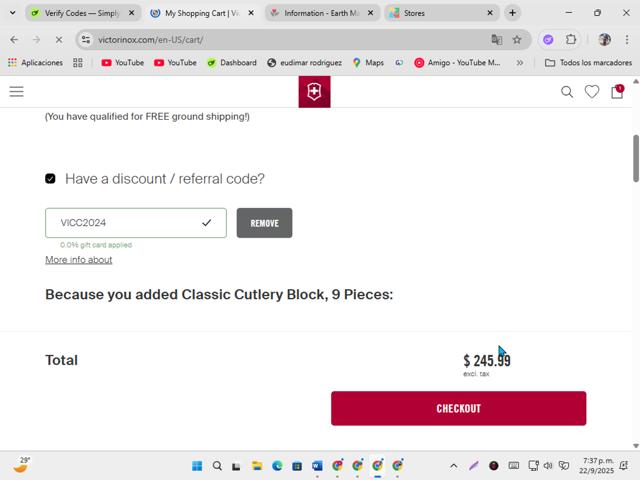Open the browser extensions puzzle icon
The height and width of the screenshot is (480, 640).
click(x=571, y=40)
